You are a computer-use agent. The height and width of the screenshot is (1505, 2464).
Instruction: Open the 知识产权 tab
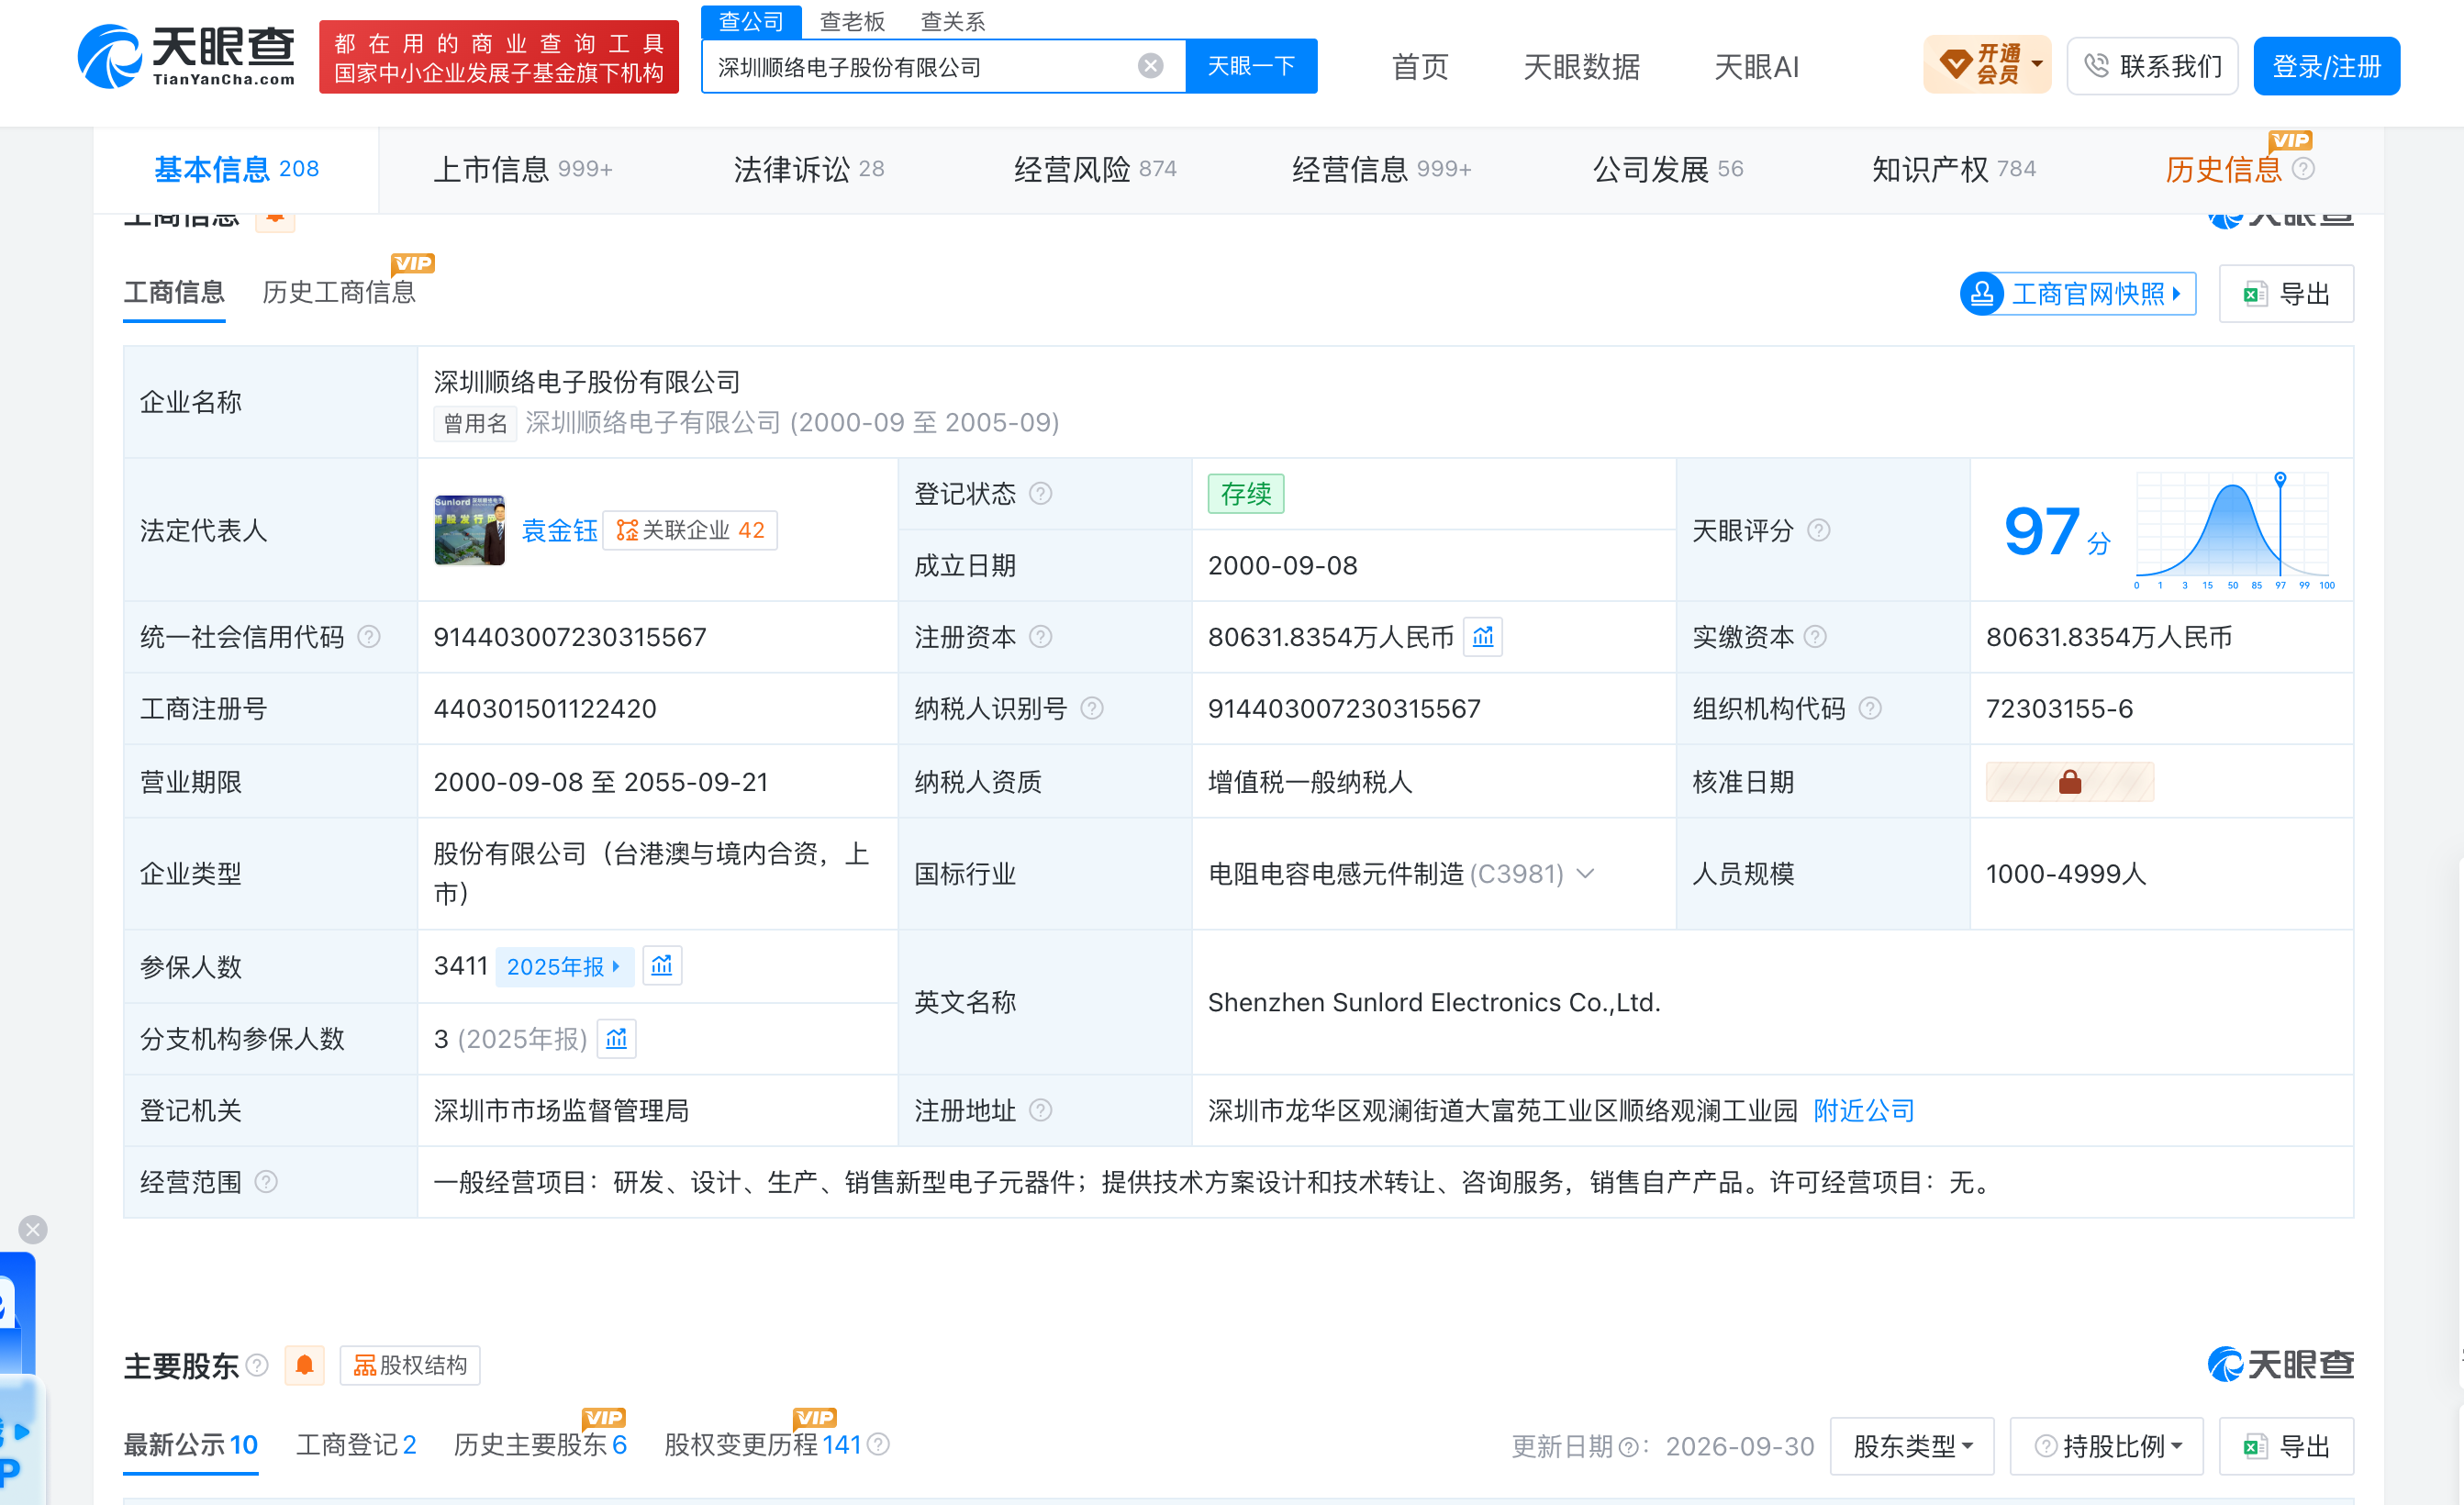pyautogui.click(x=1954, y=169)
